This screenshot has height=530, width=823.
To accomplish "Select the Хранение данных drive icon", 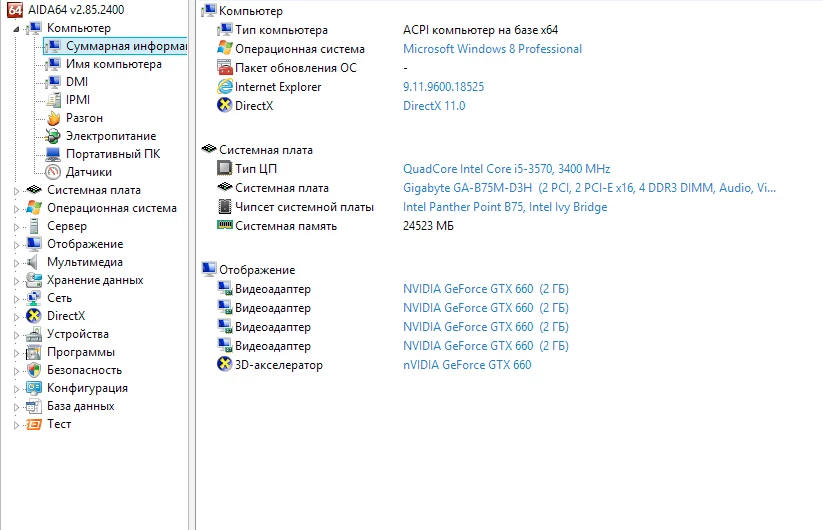I will (x=34, y=280).
